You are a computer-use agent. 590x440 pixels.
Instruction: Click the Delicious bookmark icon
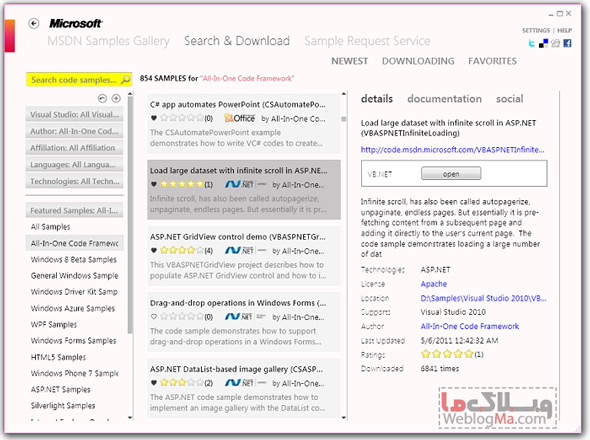click(x=543, y=44)
